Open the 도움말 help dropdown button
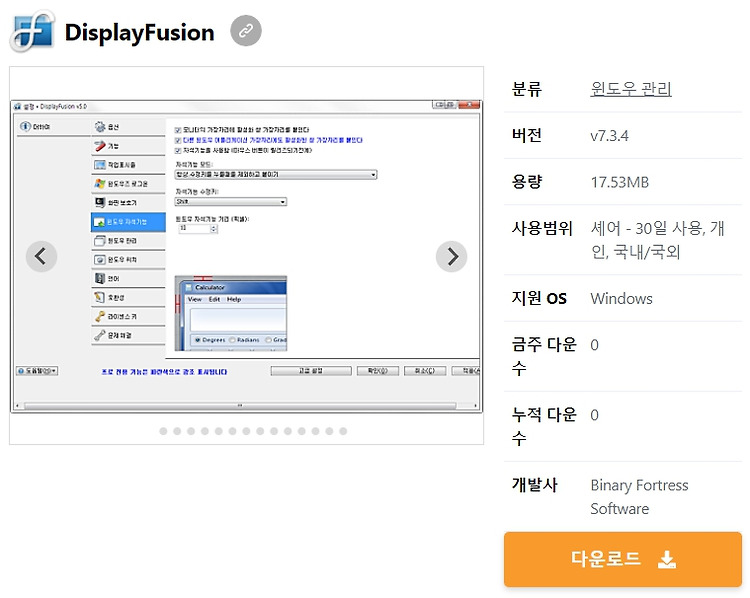 coord(37,371)
